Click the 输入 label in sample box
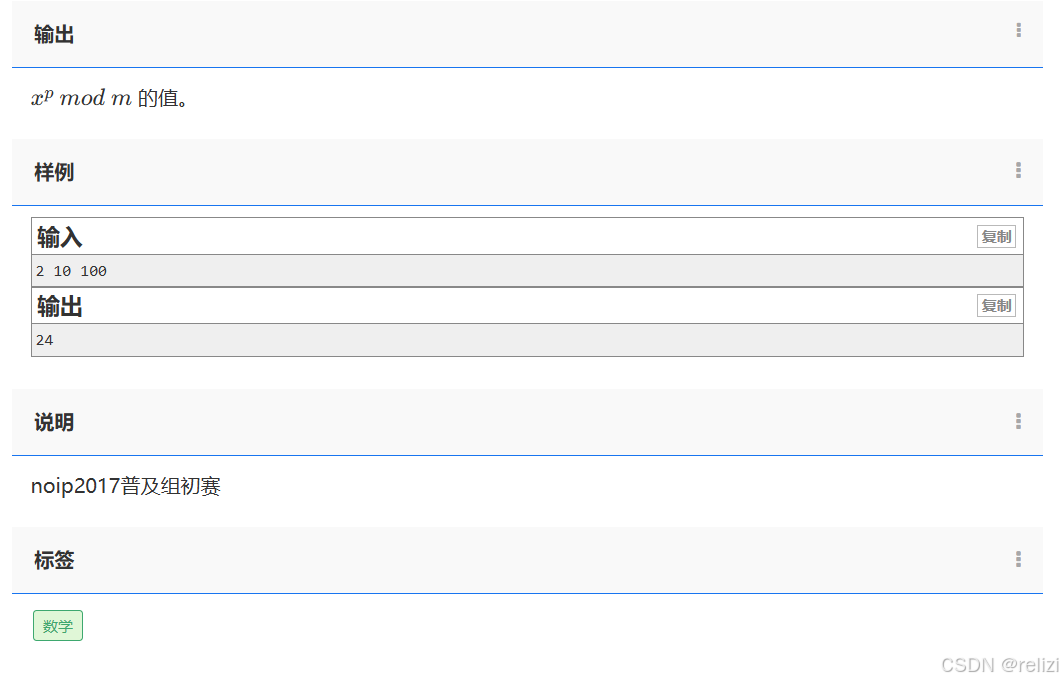 (x=60, y=237)
